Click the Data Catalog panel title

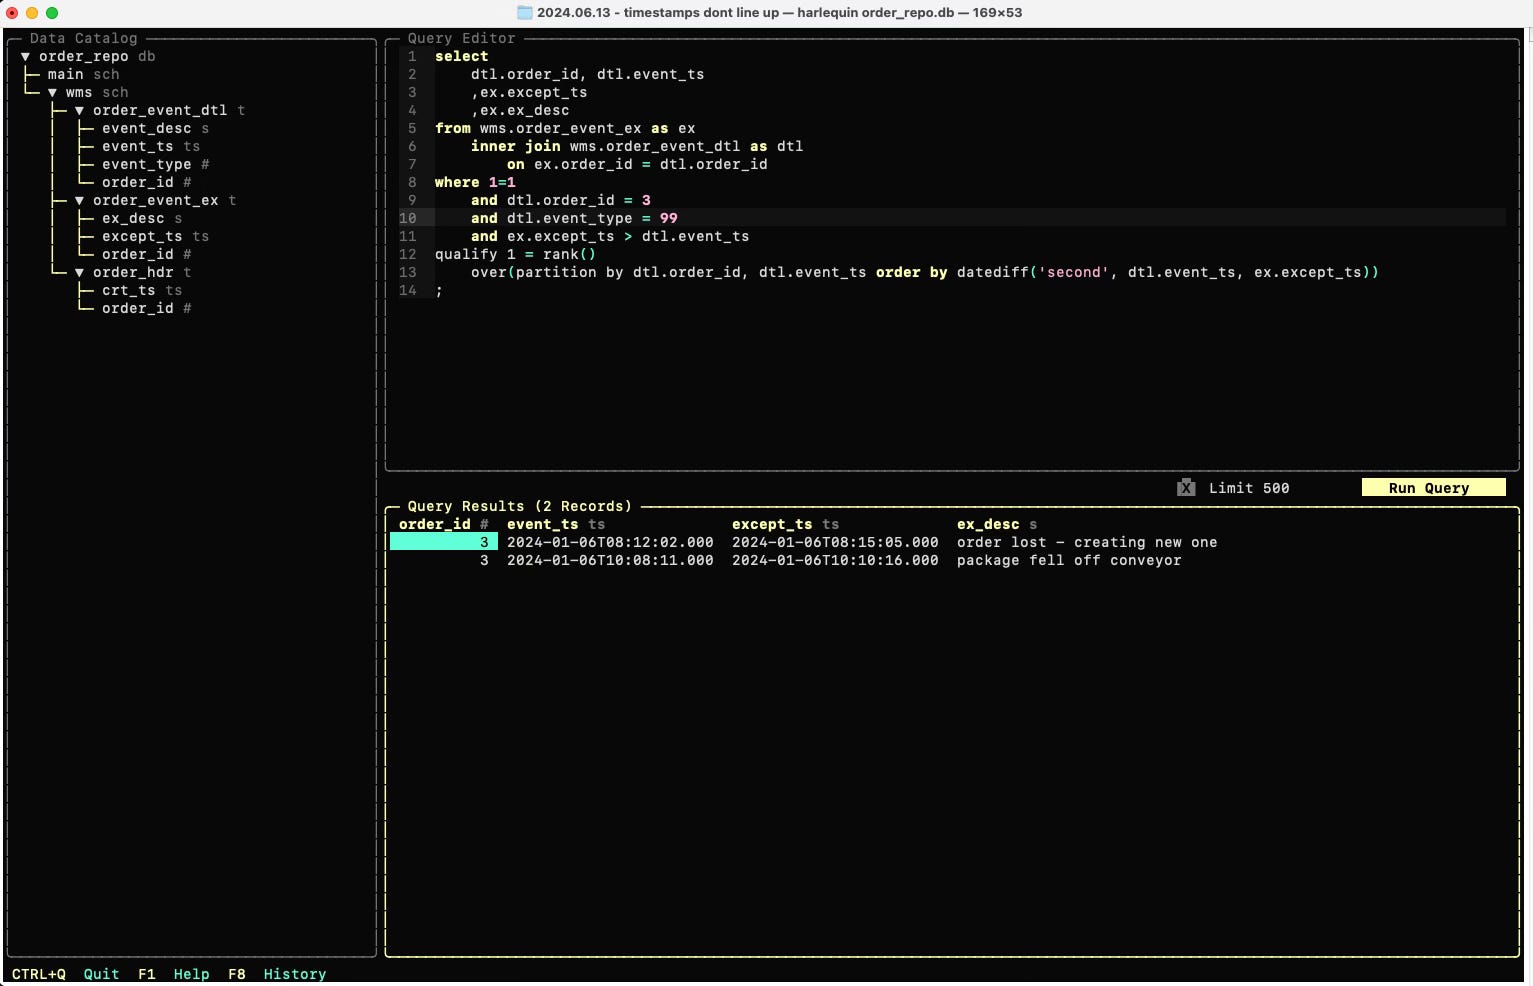83,39
